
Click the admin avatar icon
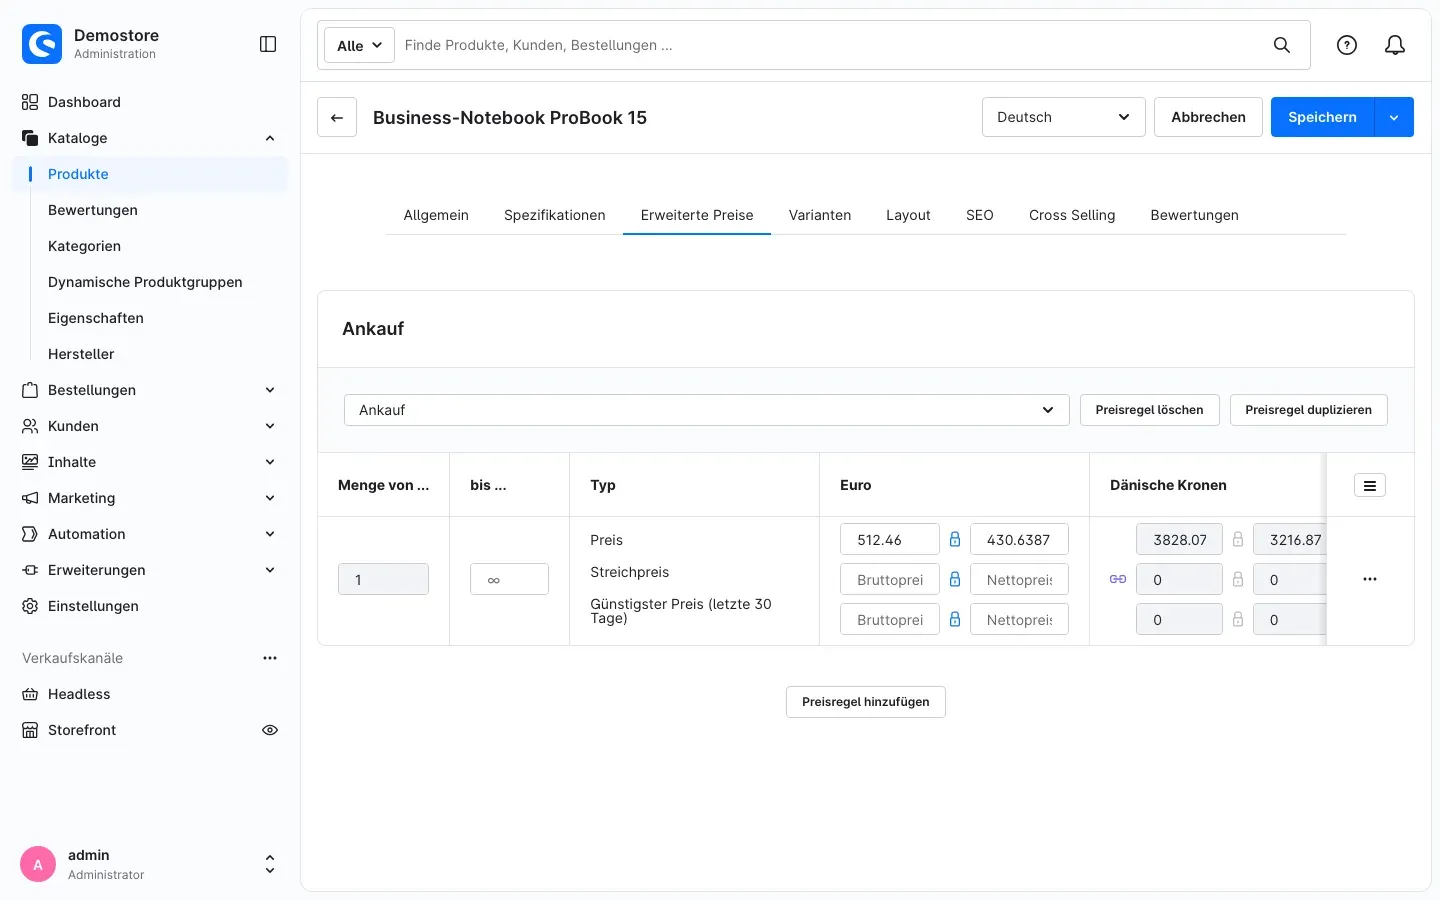point(38,864)
